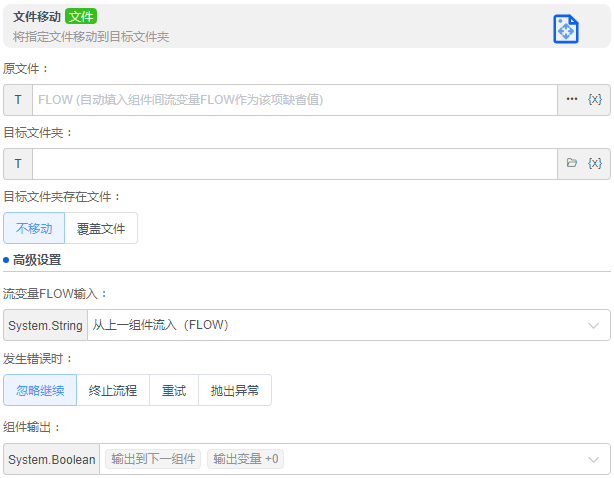Expand the component output dropdown
The height and width of the screenshot is (478, 614).
(x=593, y=459)
